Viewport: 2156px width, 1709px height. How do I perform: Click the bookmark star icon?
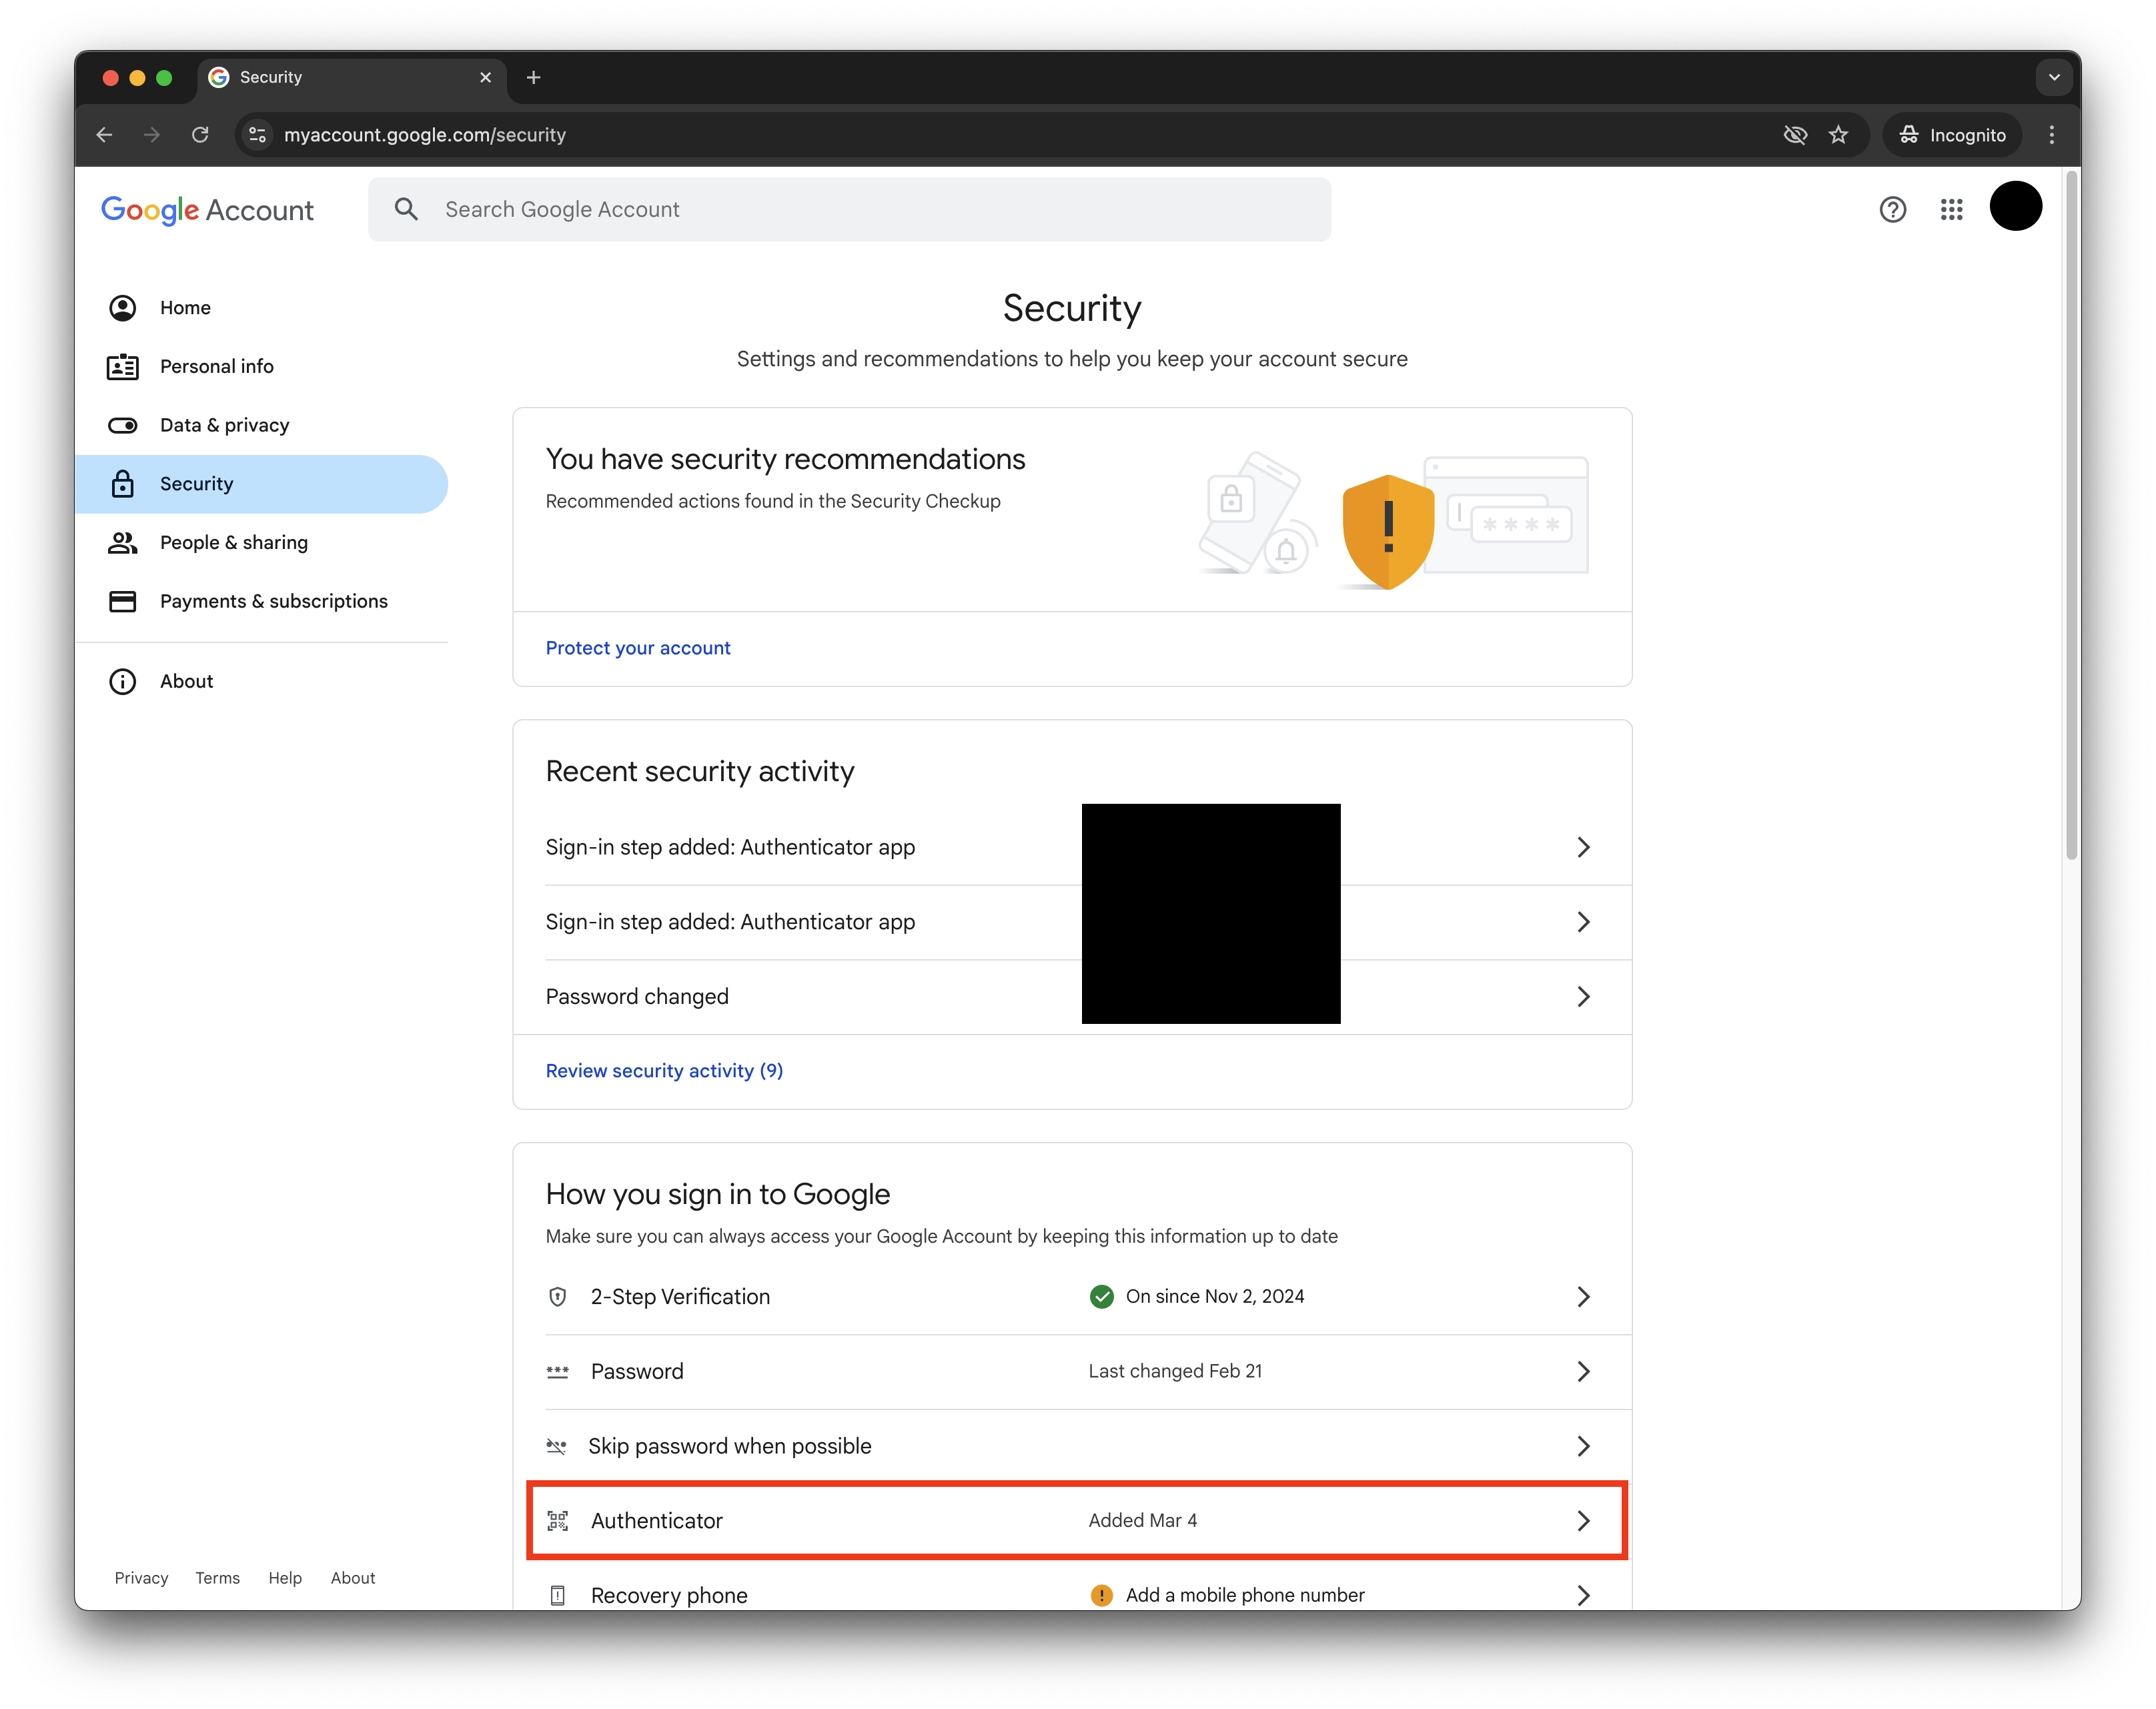[1838, 135]
